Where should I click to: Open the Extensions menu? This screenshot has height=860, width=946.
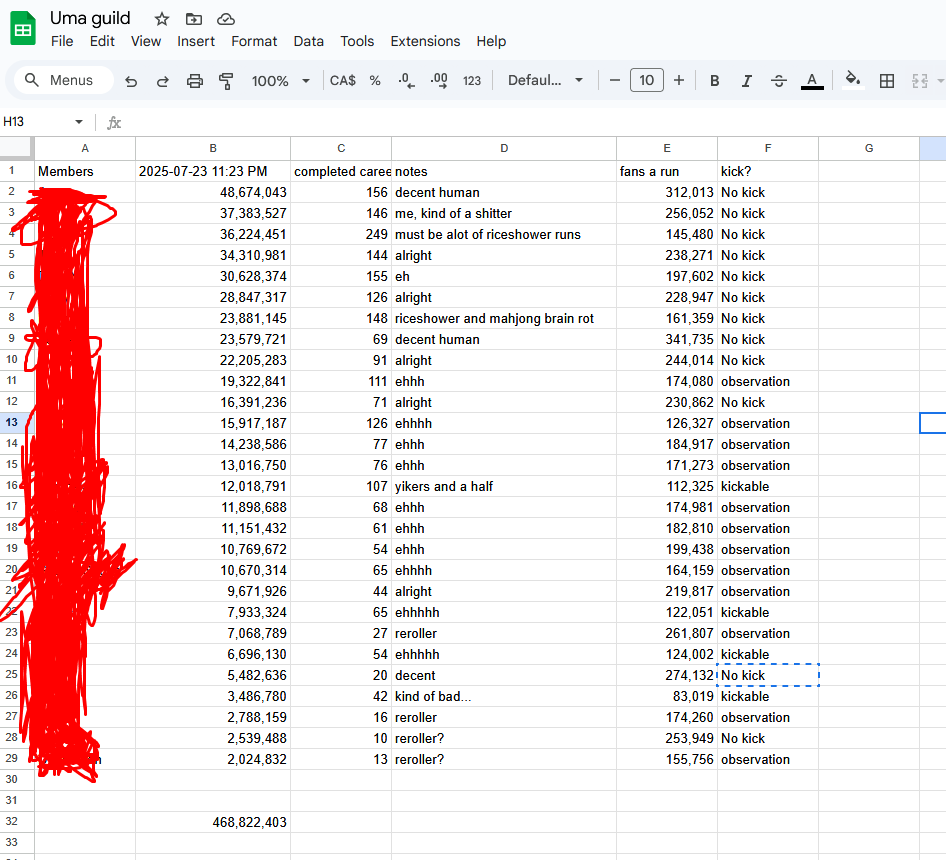[425, 41]
